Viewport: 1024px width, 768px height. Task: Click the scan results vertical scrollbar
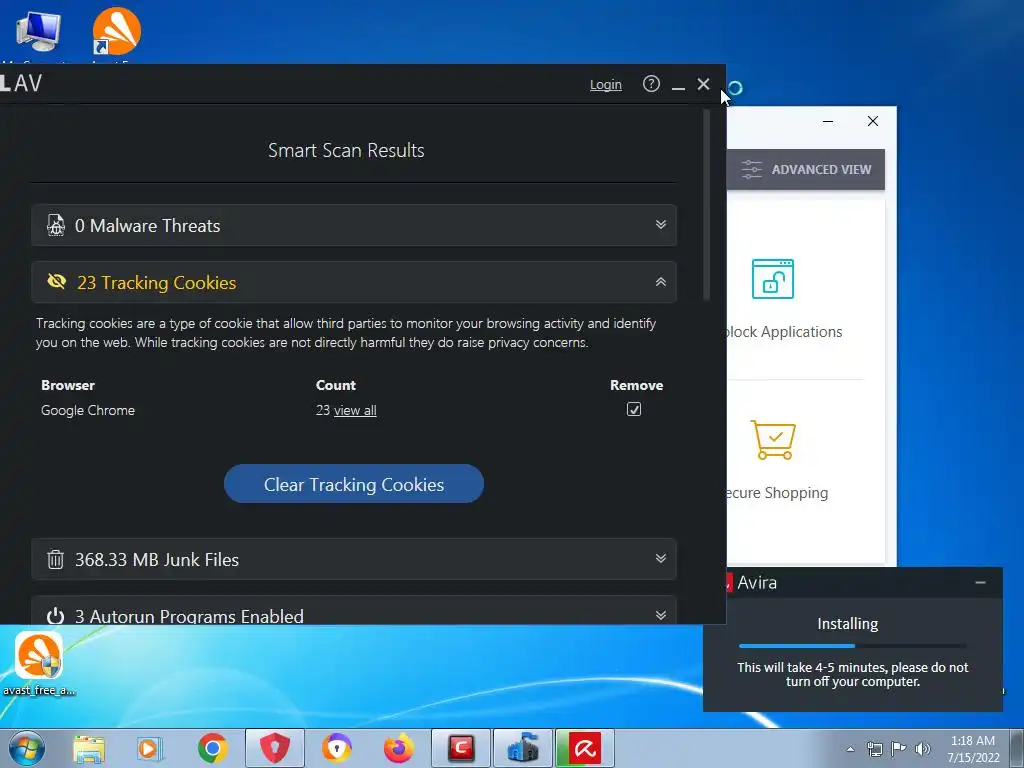706,204
